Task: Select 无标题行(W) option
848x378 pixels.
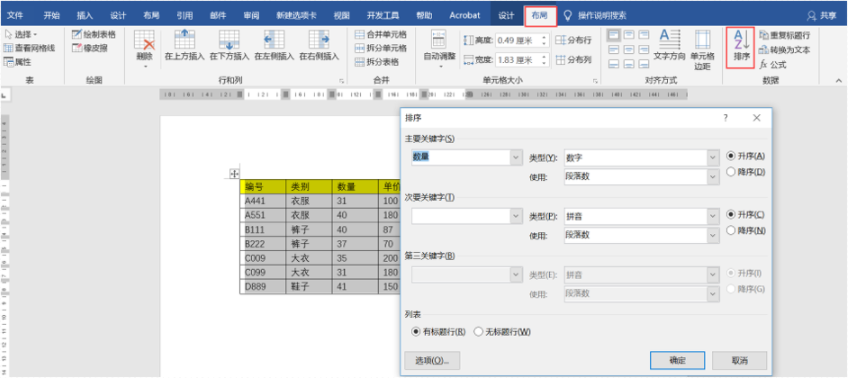Action: tap(502, 331)
